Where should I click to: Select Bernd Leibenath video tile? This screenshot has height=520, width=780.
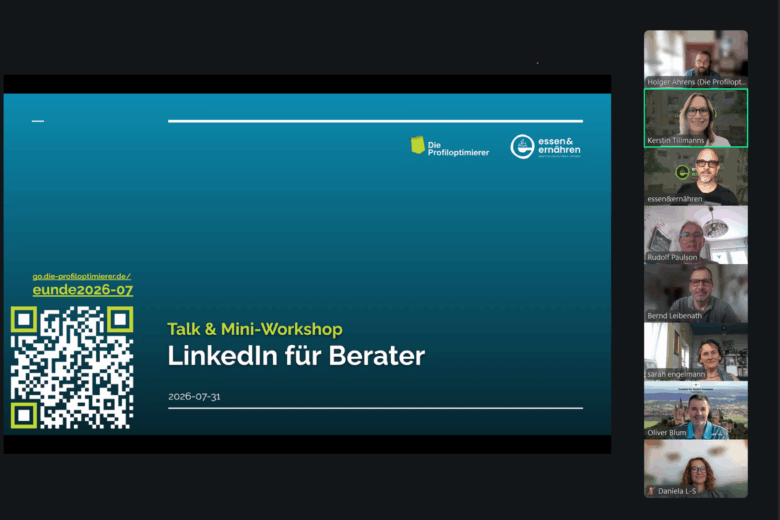pyautogui.click(x=695, y=293)
